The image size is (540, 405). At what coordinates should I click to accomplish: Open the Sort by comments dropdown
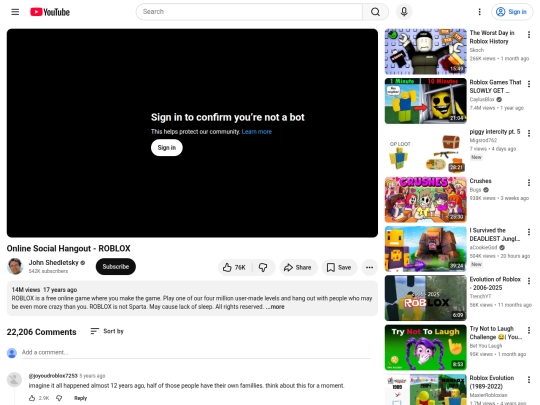pos(107,331)
